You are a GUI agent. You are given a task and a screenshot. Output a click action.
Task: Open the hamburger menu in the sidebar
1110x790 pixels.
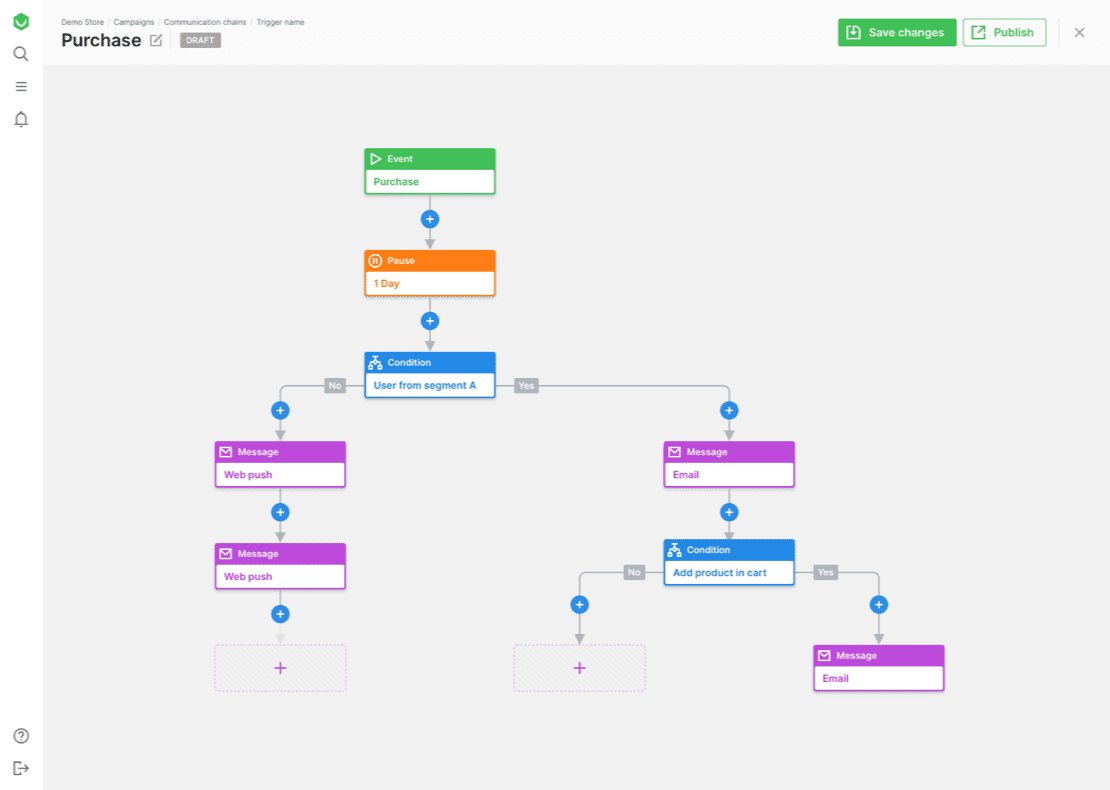pyautogui.click(x=21, y=86)
